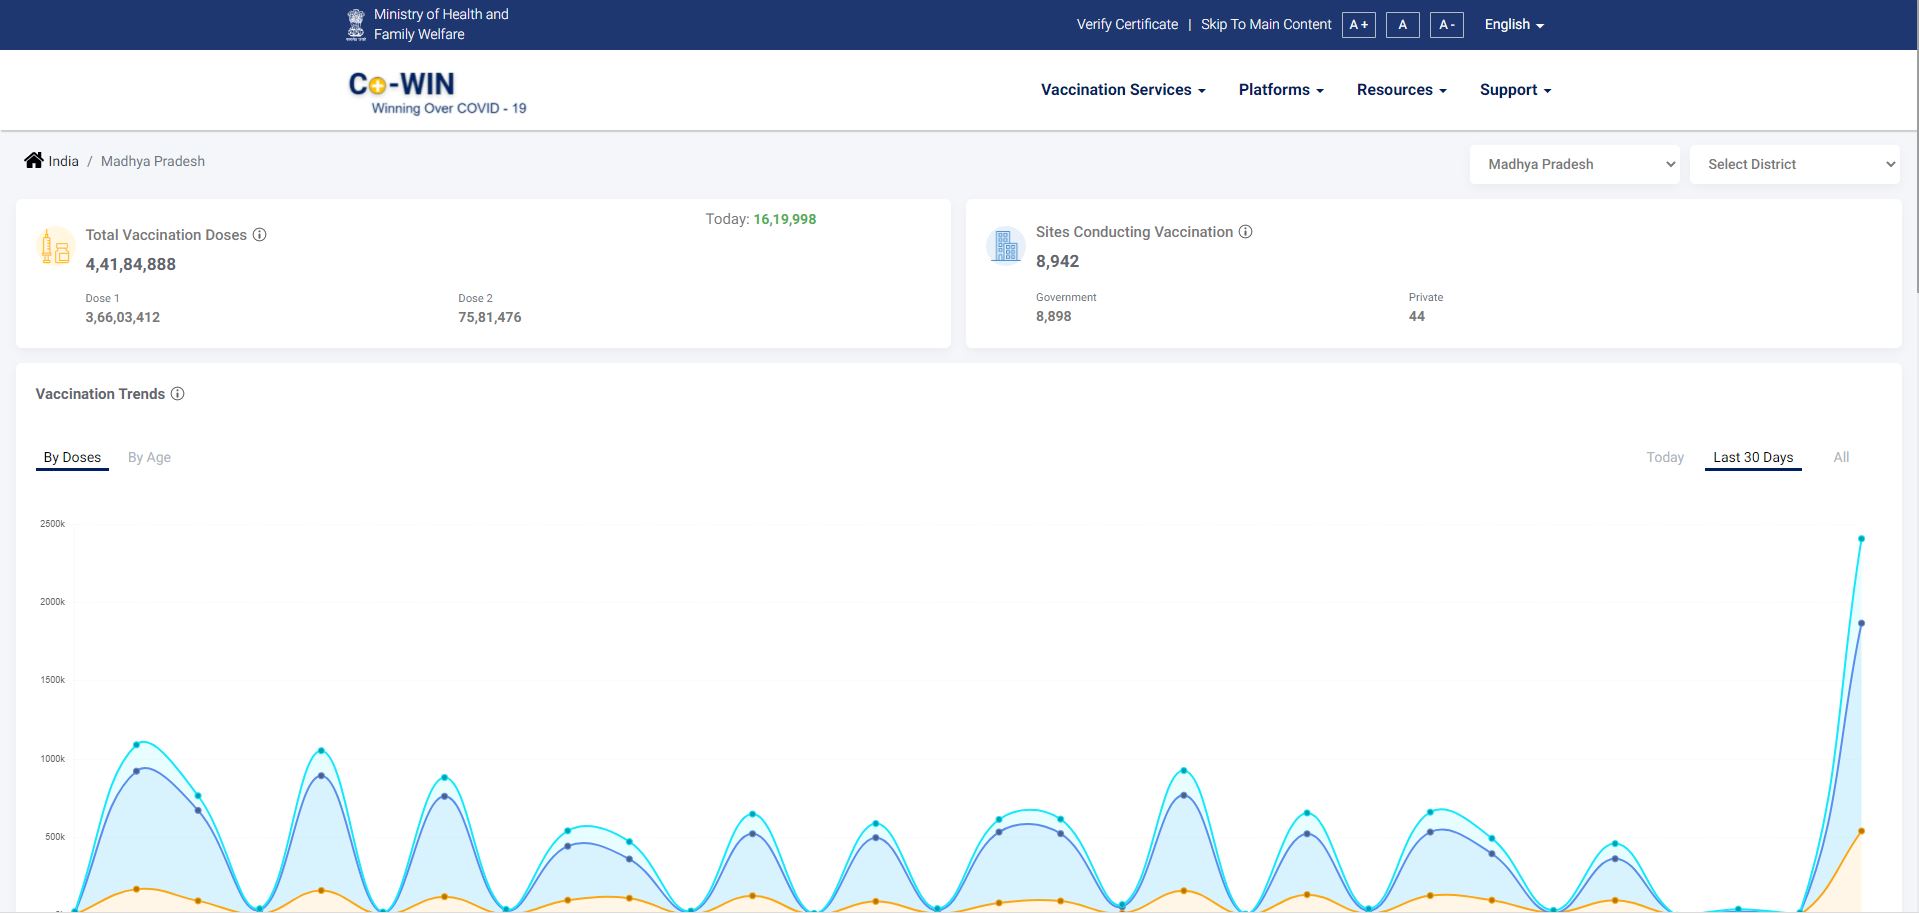Click the vaccine vial icon in doses card

pyautogui.click(x=55, y=246)
